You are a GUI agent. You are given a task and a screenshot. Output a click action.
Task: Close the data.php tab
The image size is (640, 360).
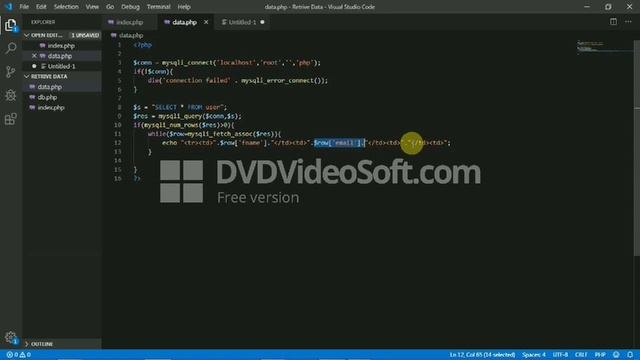tap(206, 22)
